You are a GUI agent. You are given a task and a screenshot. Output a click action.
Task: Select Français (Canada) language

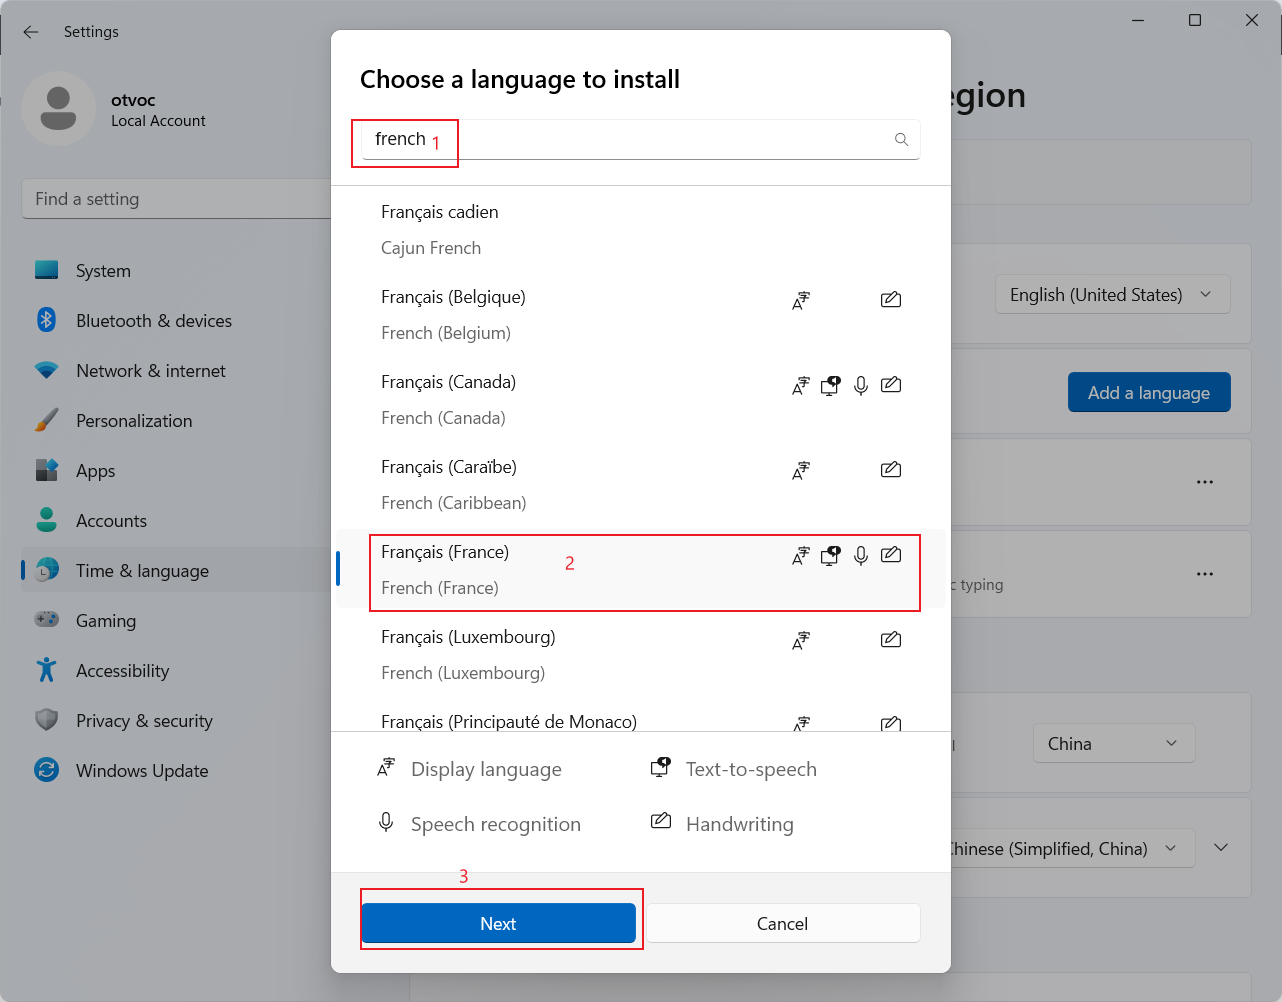click(x=640, y=400)
